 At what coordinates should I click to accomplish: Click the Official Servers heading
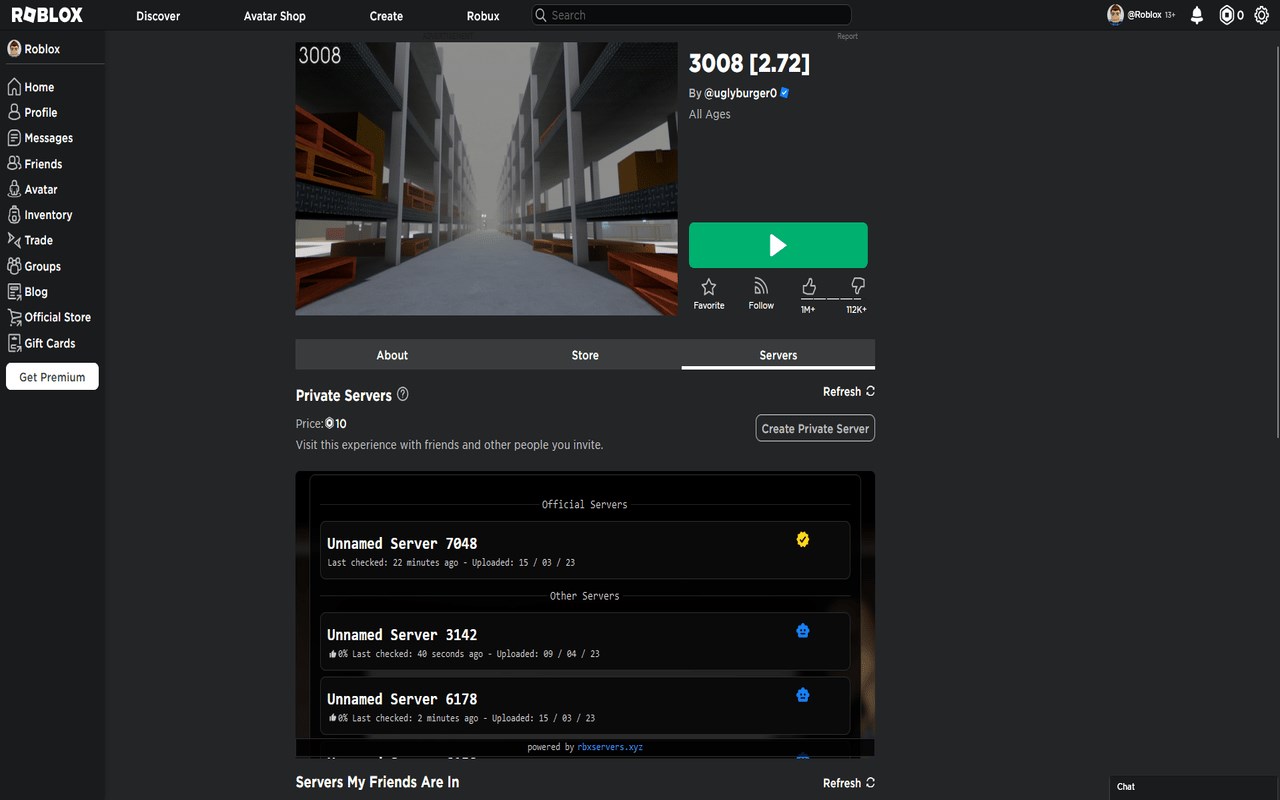[585, 505]
